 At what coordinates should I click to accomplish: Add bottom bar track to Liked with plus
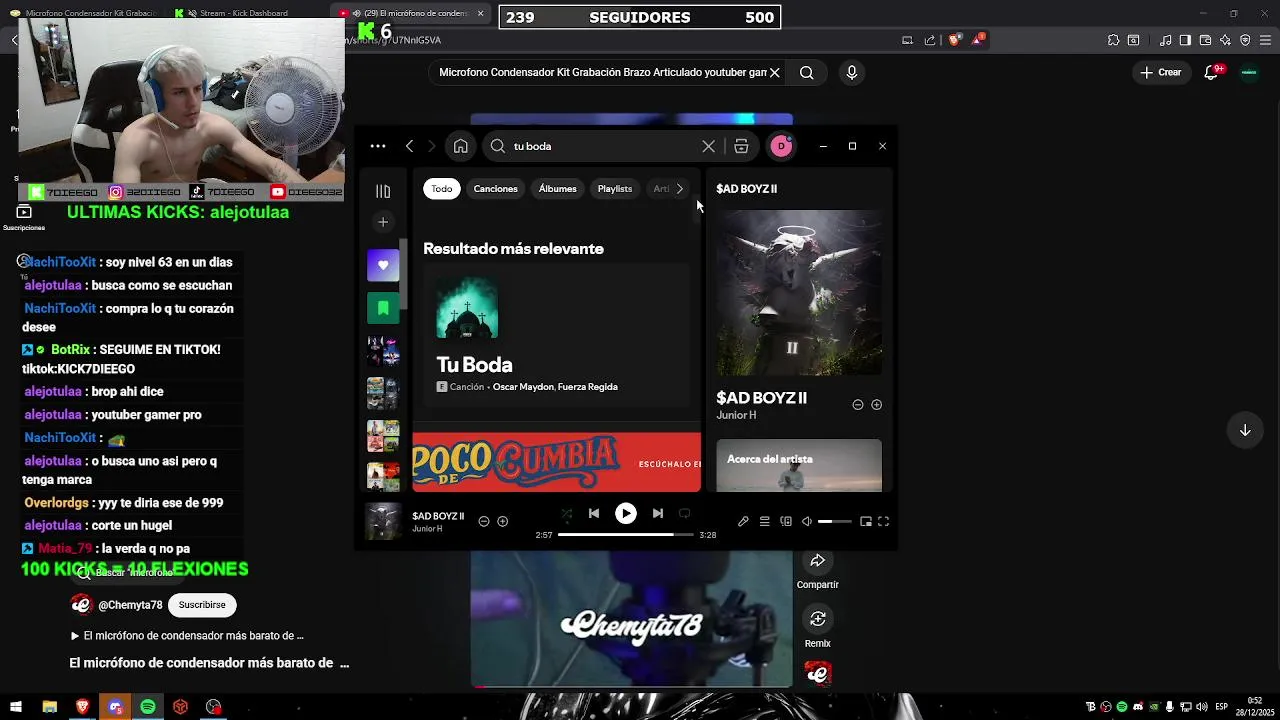[x=503, y=521]
